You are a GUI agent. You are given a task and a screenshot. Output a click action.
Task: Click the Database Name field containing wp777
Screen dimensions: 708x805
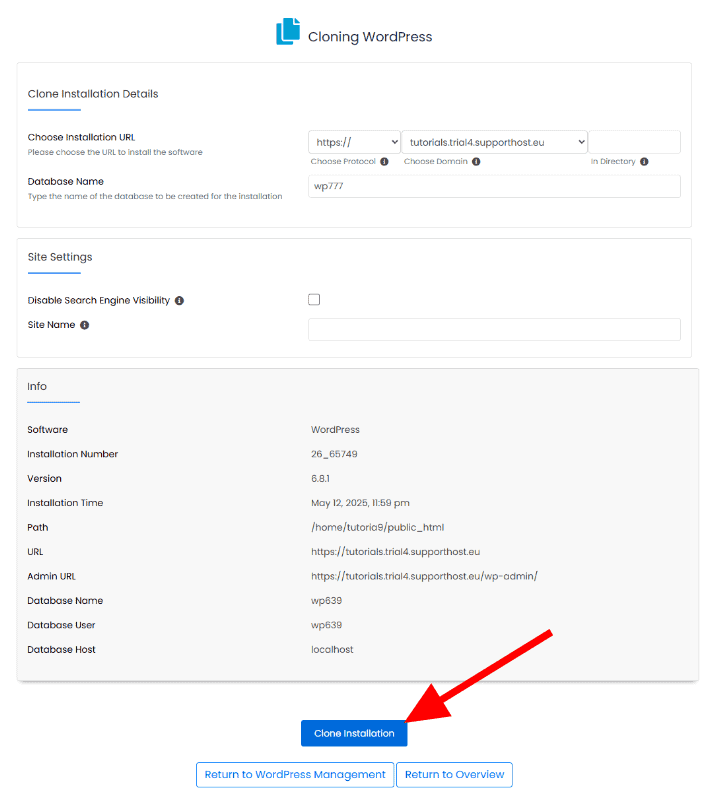(494, 186)
